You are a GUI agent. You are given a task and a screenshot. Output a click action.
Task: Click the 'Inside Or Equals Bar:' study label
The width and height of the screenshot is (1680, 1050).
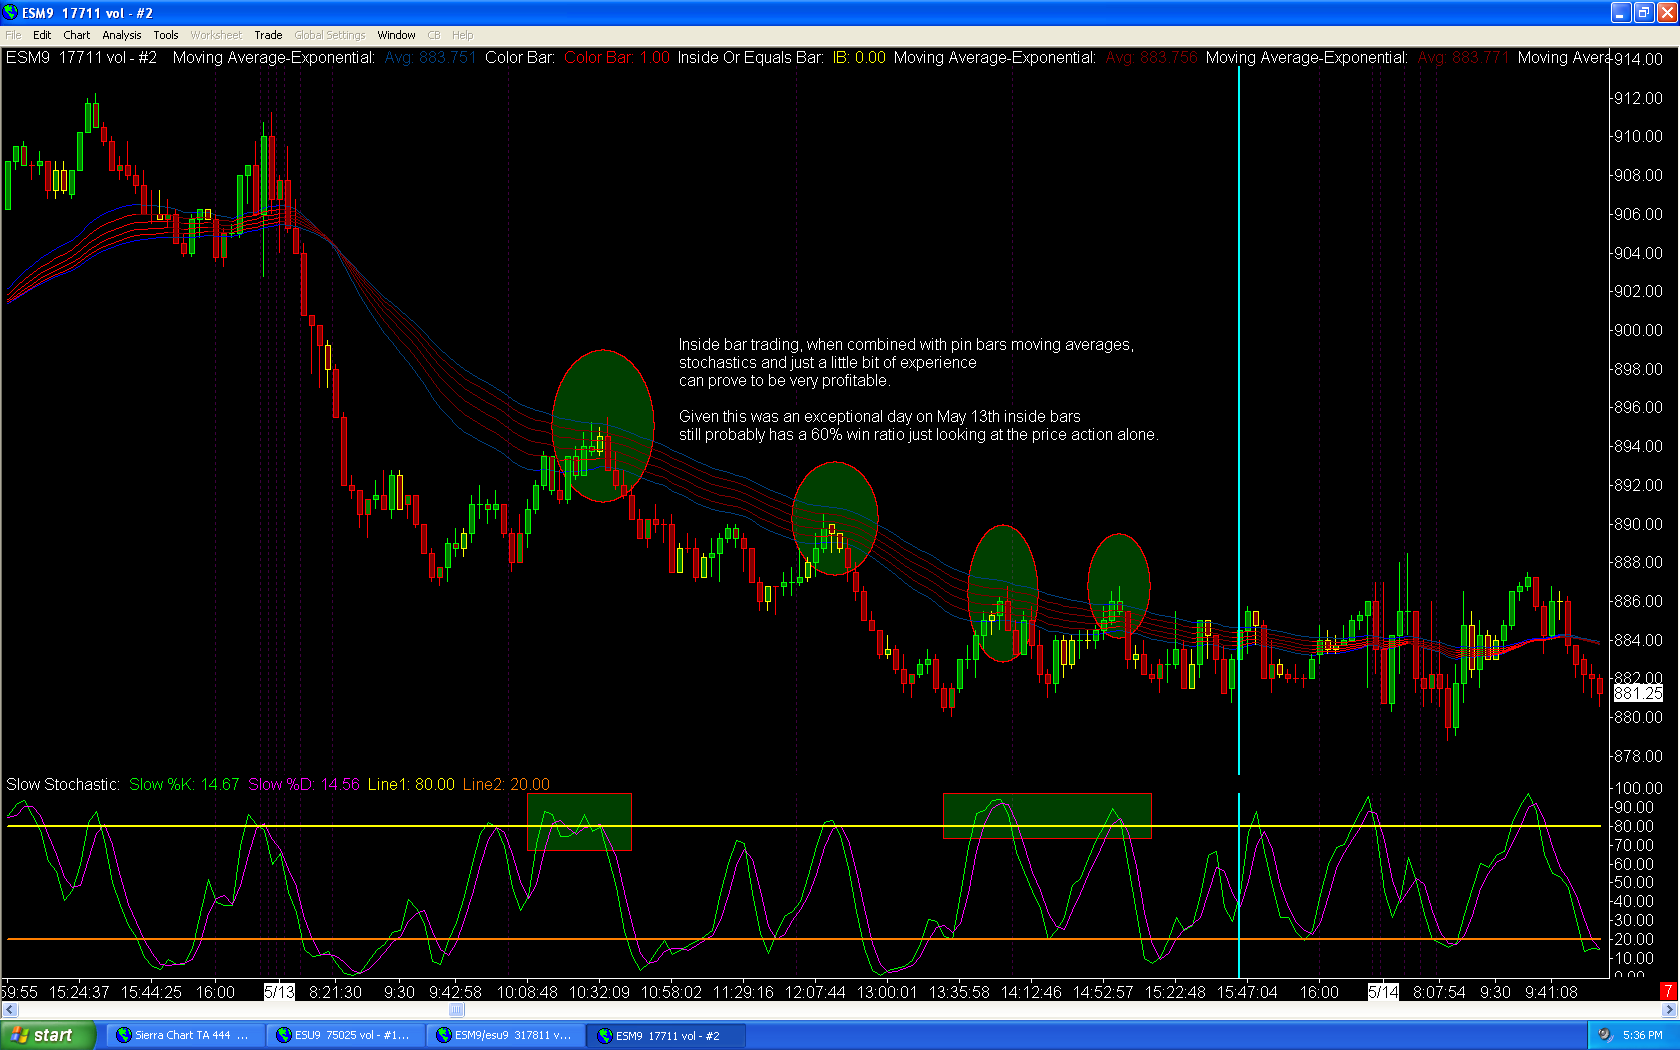pyautogui.click(x=751, y=58)
